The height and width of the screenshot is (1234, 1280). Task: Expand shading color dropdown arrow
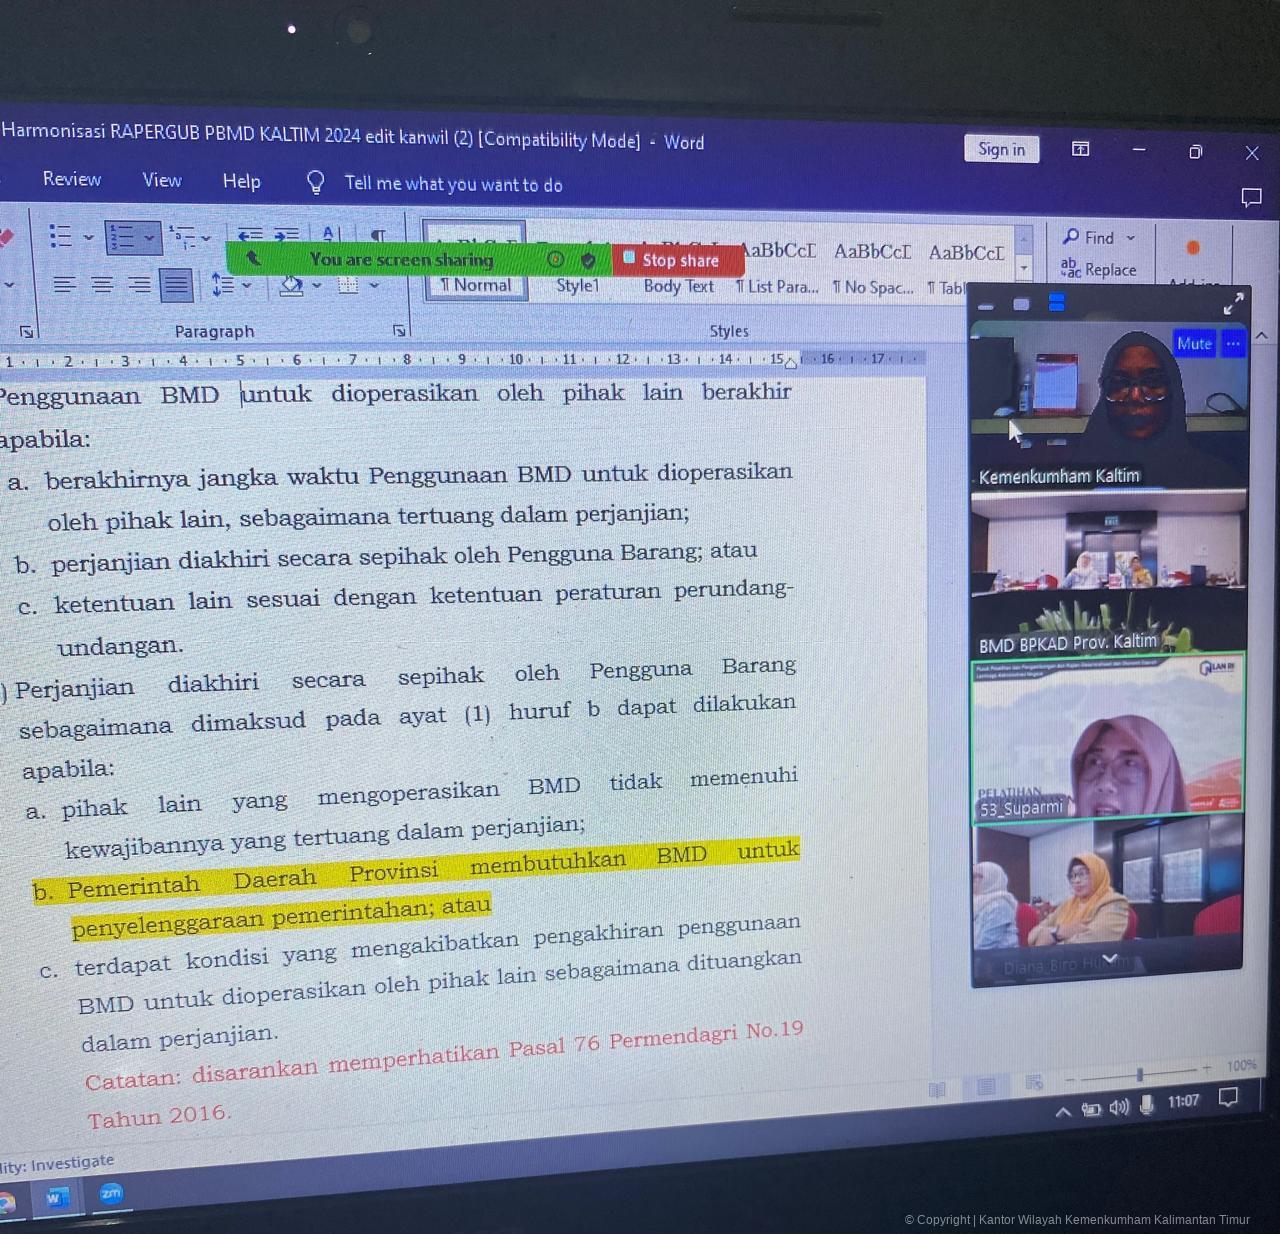click(317, 286)
